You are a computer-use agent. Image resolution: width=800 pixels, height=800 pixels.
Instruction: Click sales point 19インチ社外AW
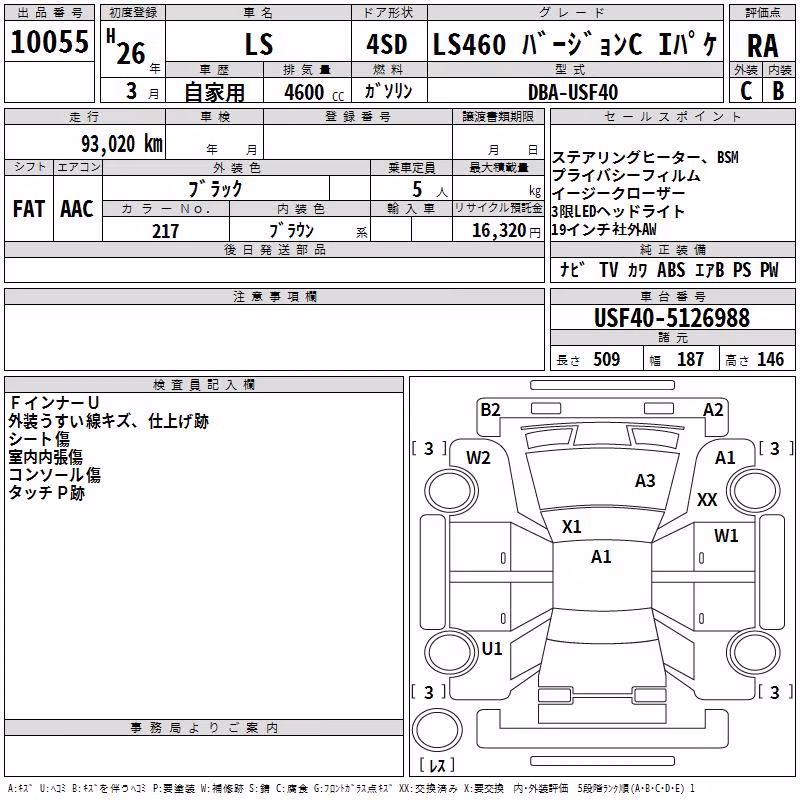point(604,230)
